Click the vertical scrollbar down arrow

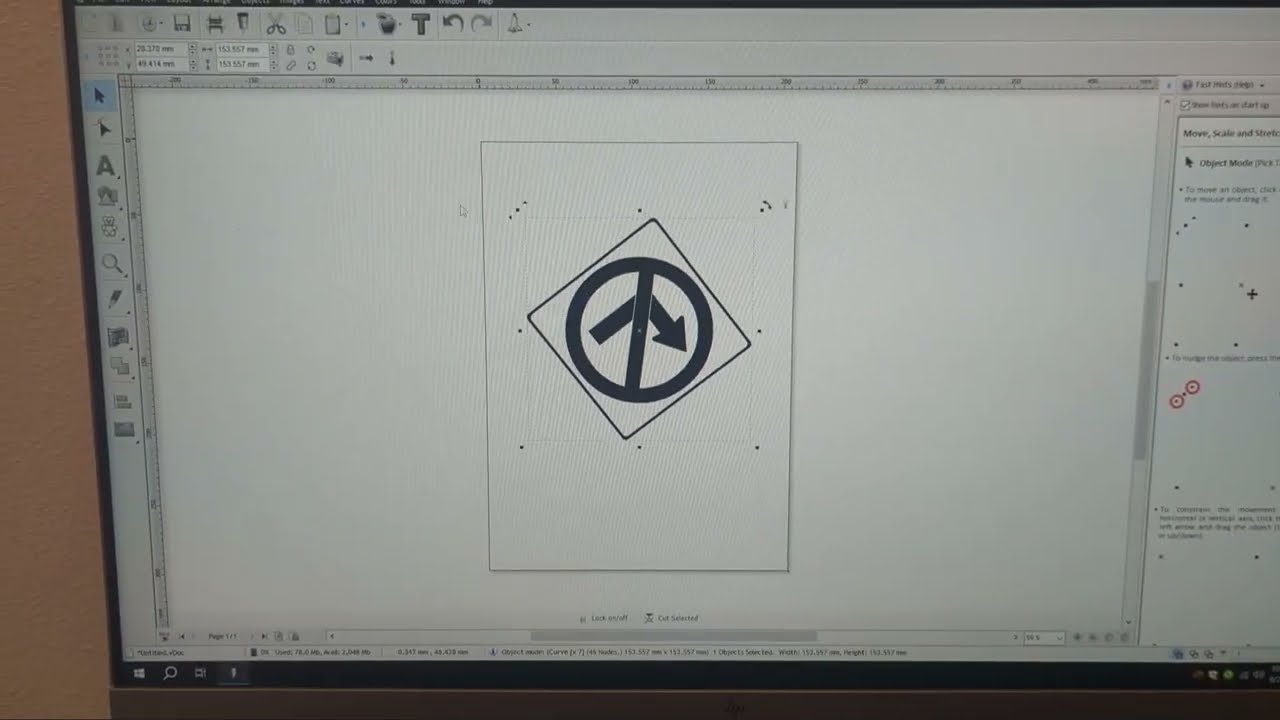(x=1128, y=622)
